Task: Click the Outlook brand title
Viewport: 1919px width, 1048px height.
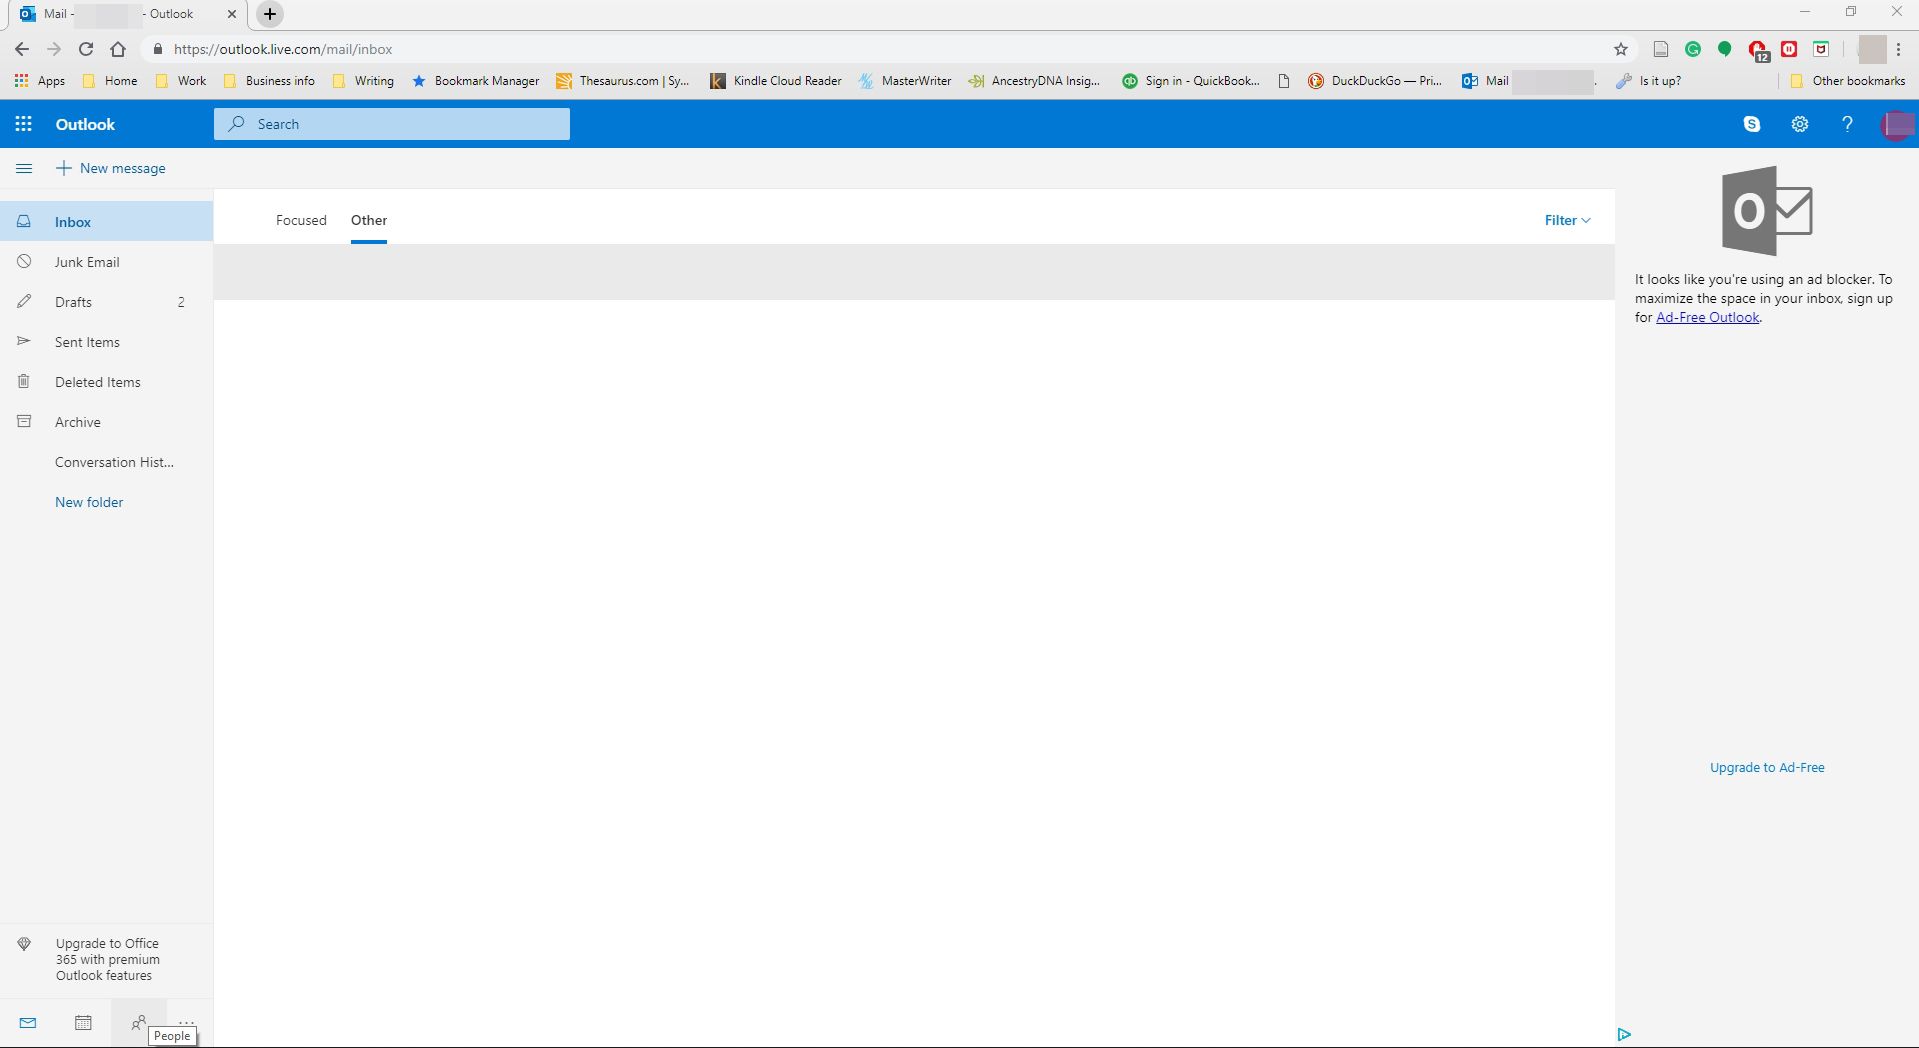Action: (85, 124)
